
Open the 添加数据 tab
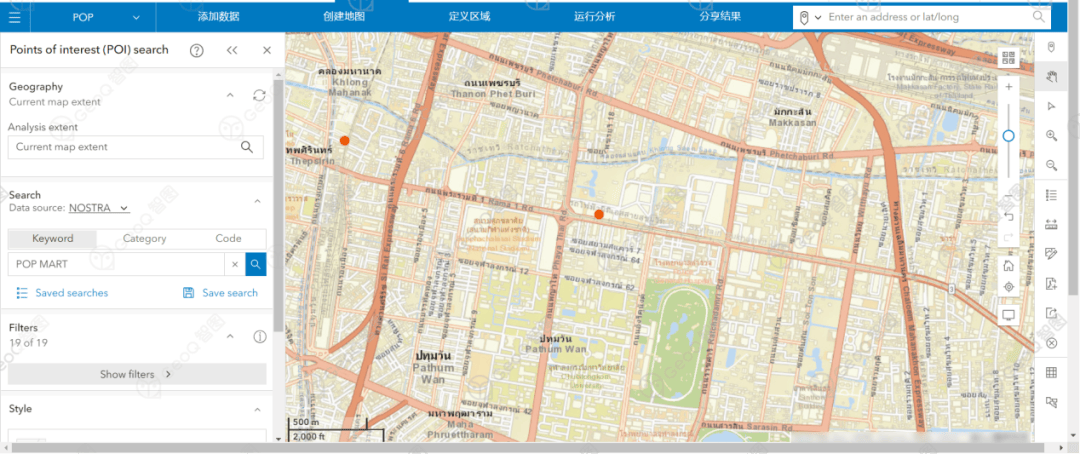(x=218, y=17)
